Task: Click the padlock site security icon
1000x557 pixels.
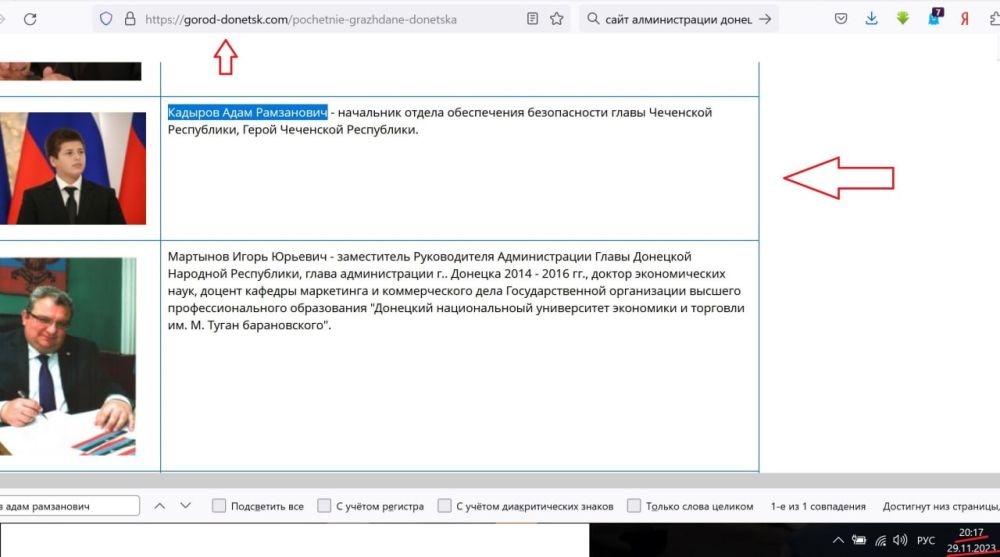Action: pyautogui.click(x=129, y=19)
